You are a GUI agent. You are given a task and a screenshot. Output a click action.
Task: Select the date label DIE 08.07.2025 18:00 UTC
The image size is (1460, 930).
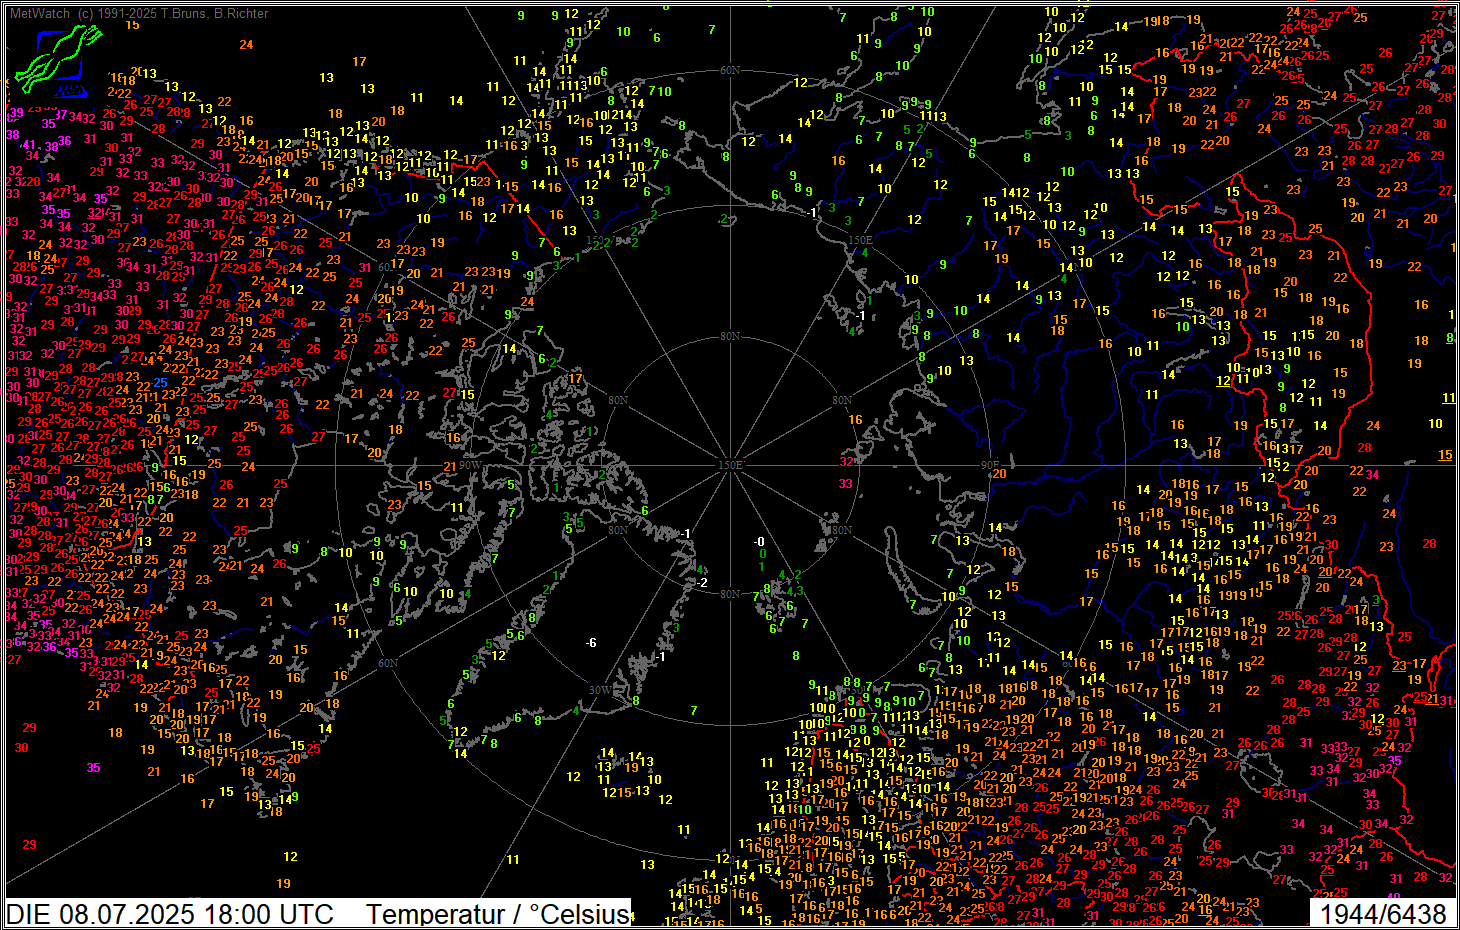click(x=170, y=913)
